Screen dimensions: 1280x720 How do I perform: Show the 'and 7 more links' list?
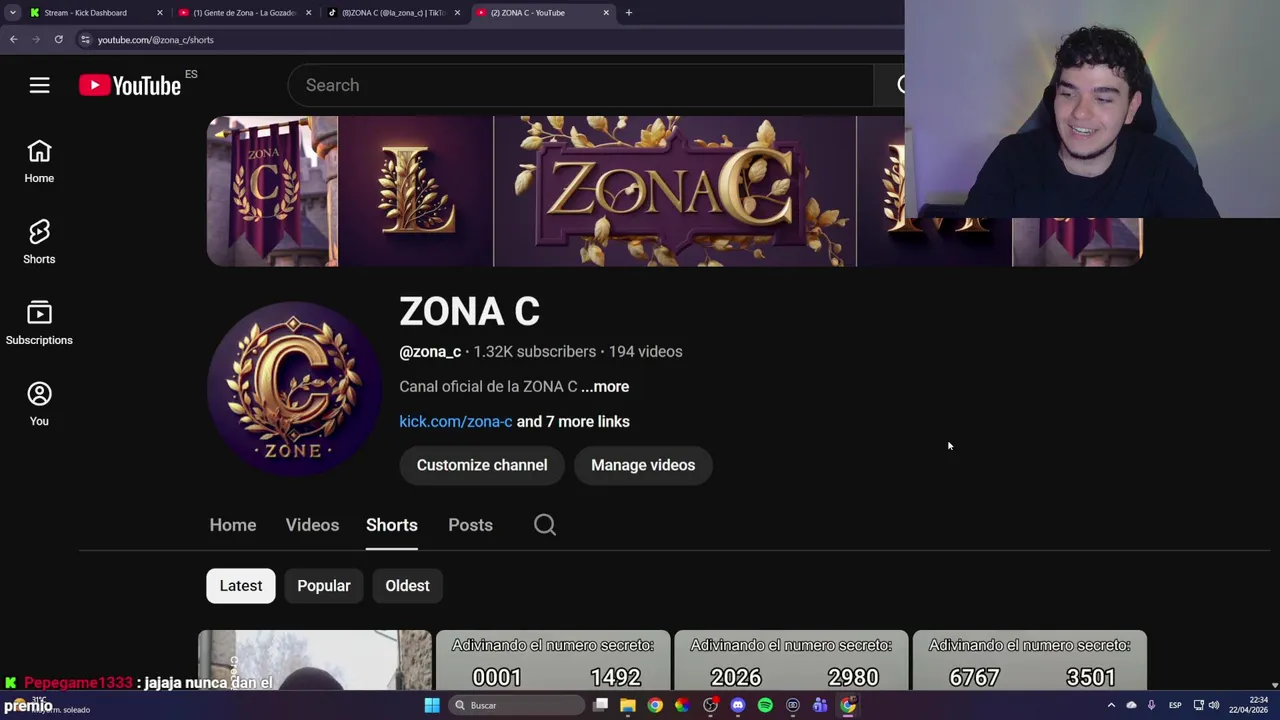(573, 421)
